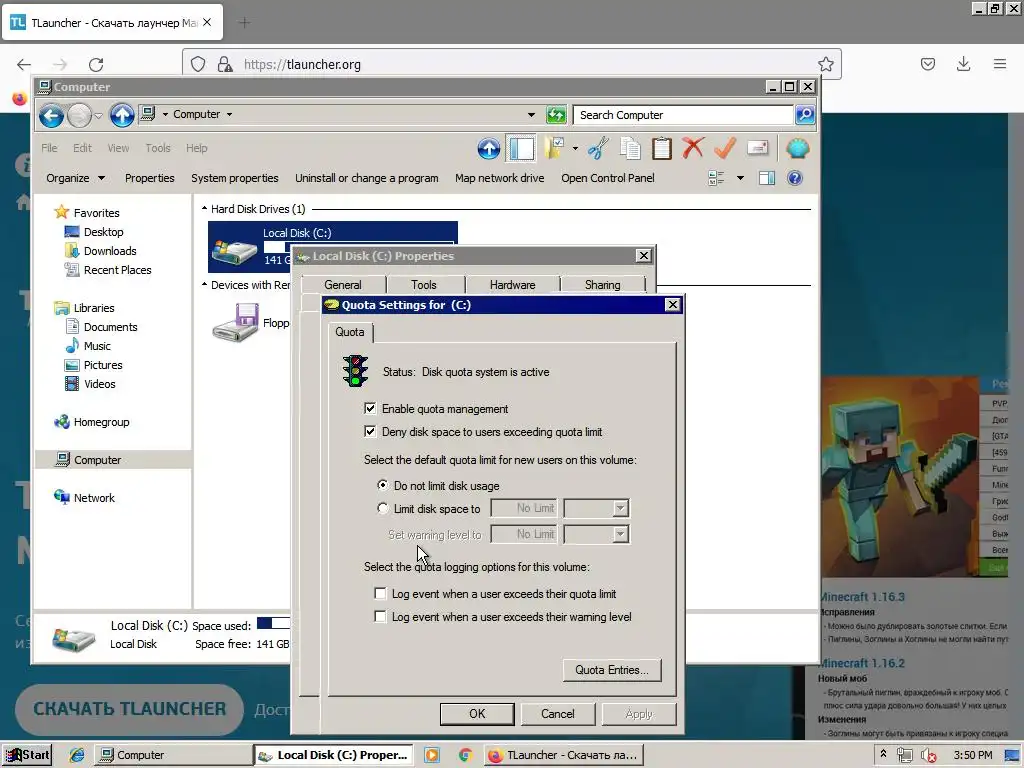The image size is (1024, 768).
Task: Click the Save to Pocket icon in Firefox
Action: (928, 63)
